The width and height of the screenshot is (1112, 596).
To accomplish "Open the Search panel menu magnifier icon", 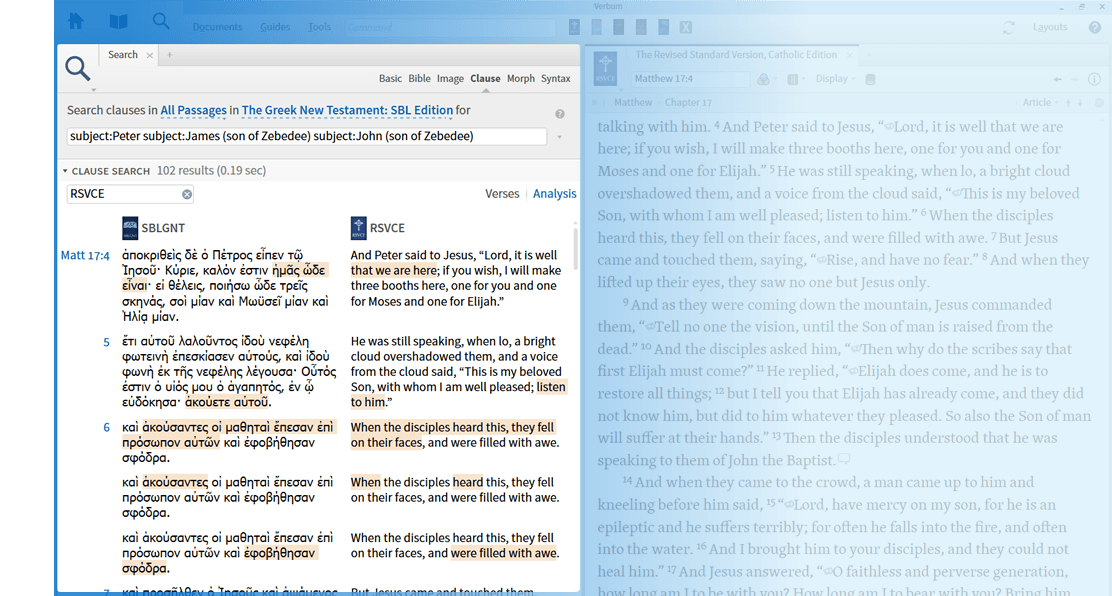I will click(77, 69).
